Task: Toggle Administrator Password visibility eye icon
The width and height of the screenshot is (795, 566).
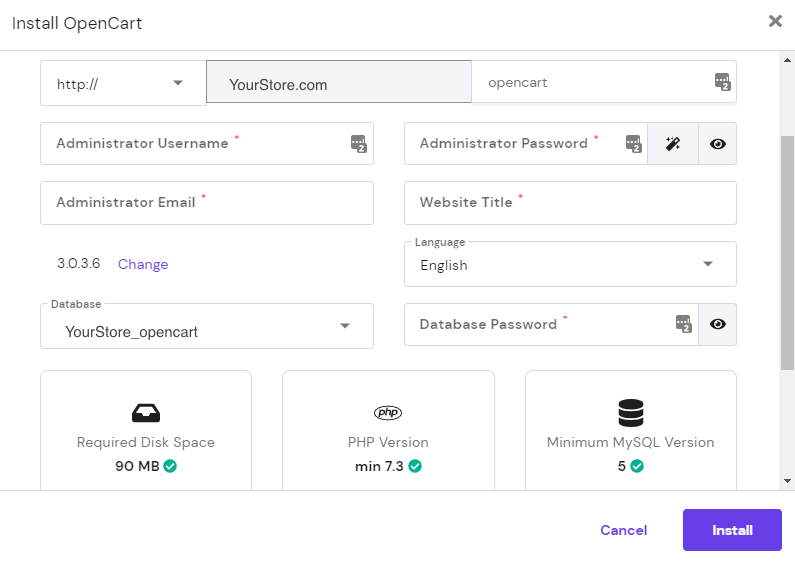Action: pyautogui.click(x=717, y=144)
